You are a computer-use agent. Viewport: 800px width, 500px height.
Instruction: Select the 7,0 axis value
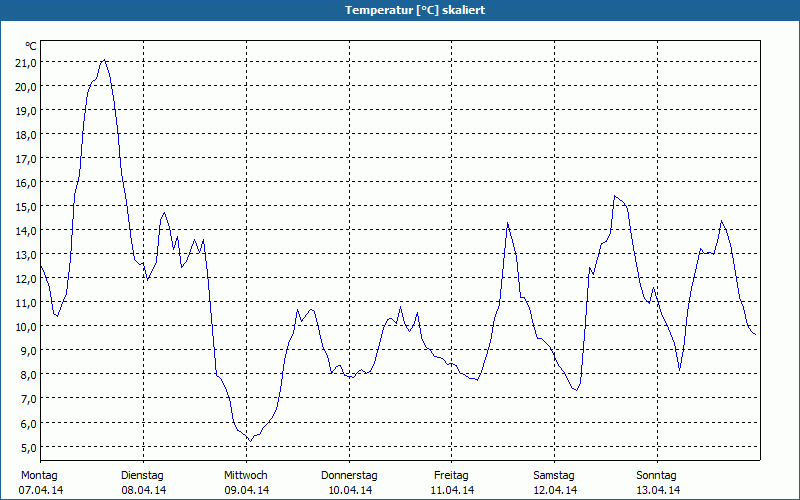[28, 399]
